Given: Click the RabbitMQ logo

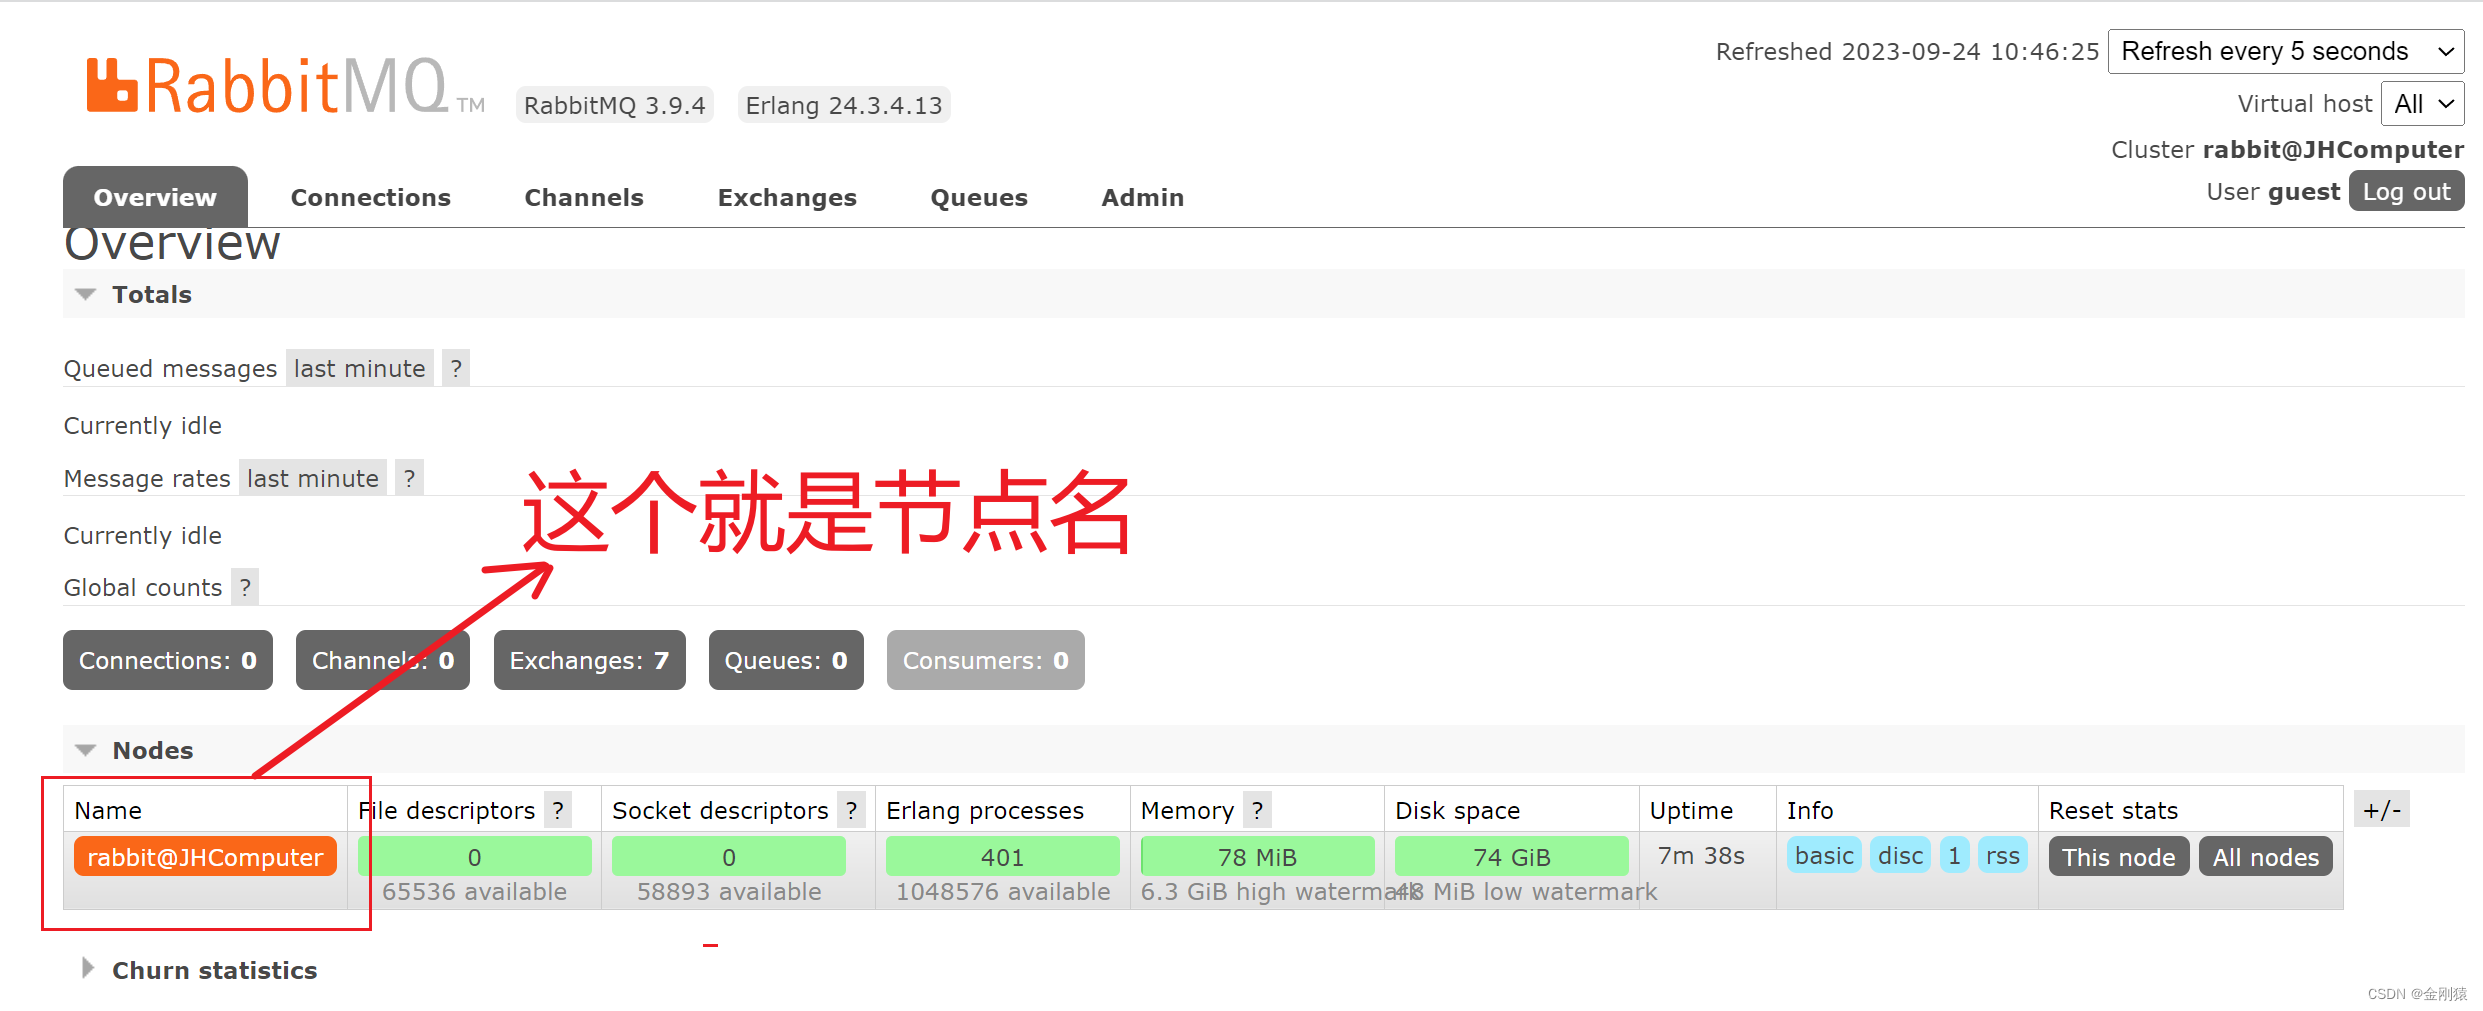Looking at the screenshot, I should (x=285, y=86).
